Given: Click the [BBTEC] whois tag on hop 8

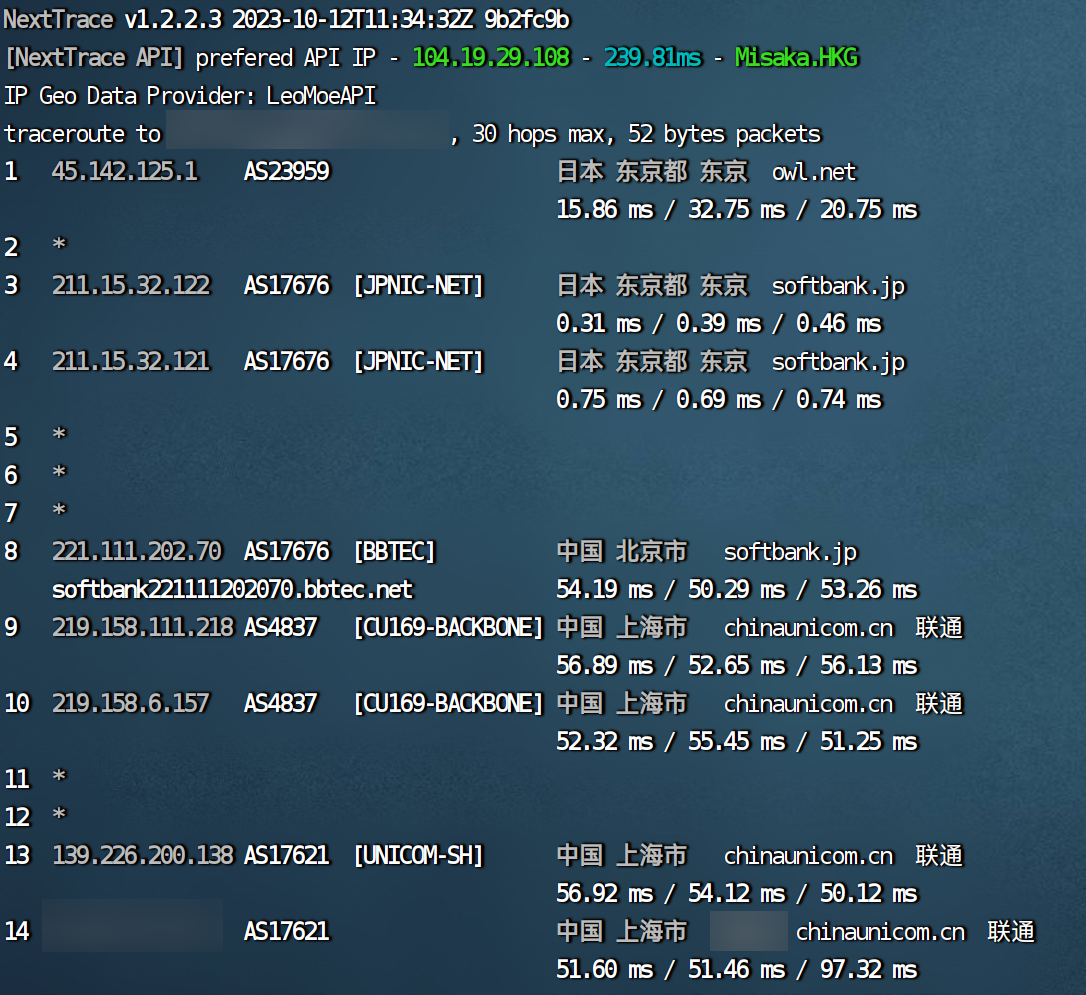Looking at the screenshot, I should click(x=394, y=552).
